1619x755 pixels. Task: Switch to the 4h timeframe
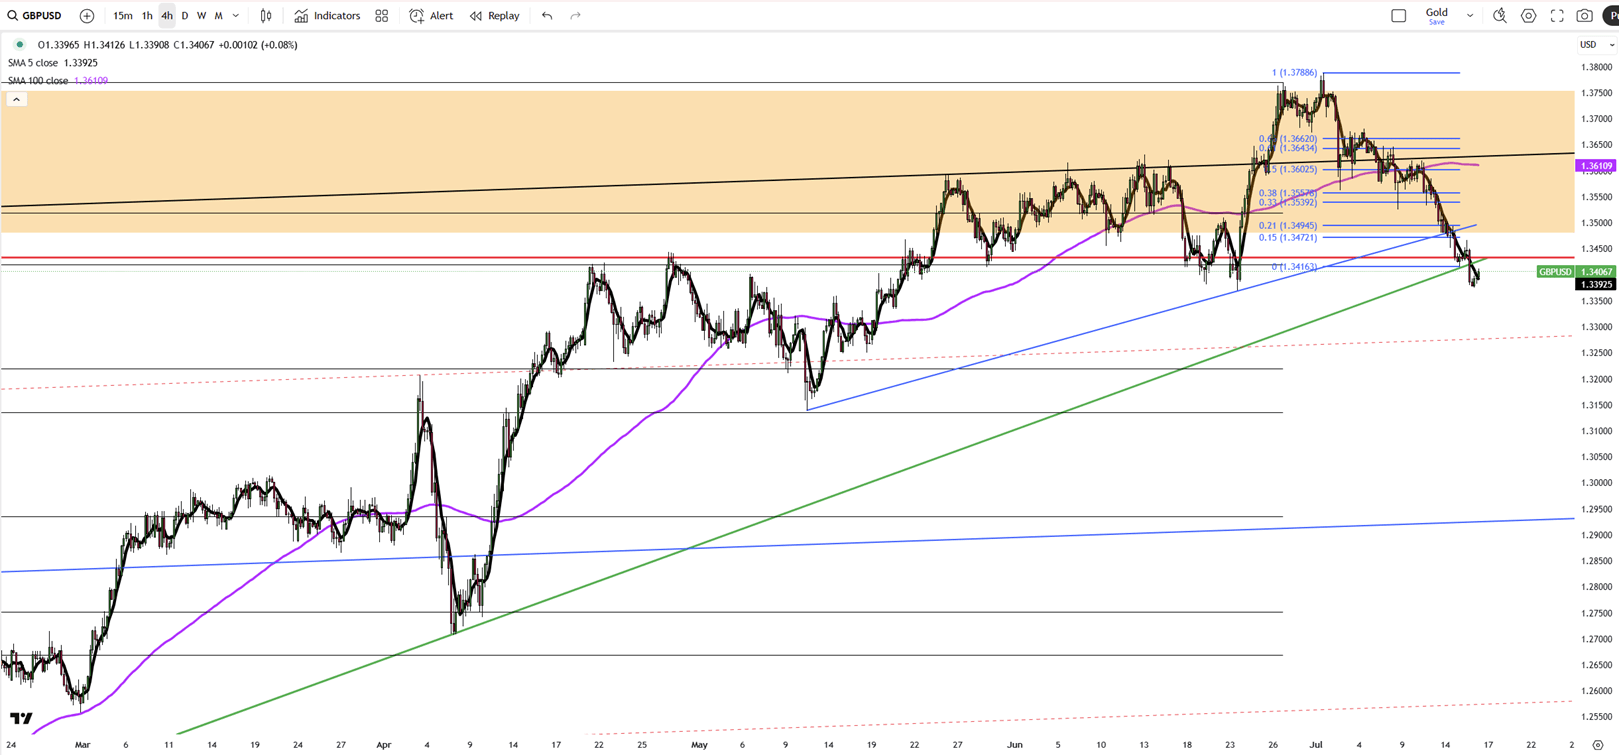[167, 16]
